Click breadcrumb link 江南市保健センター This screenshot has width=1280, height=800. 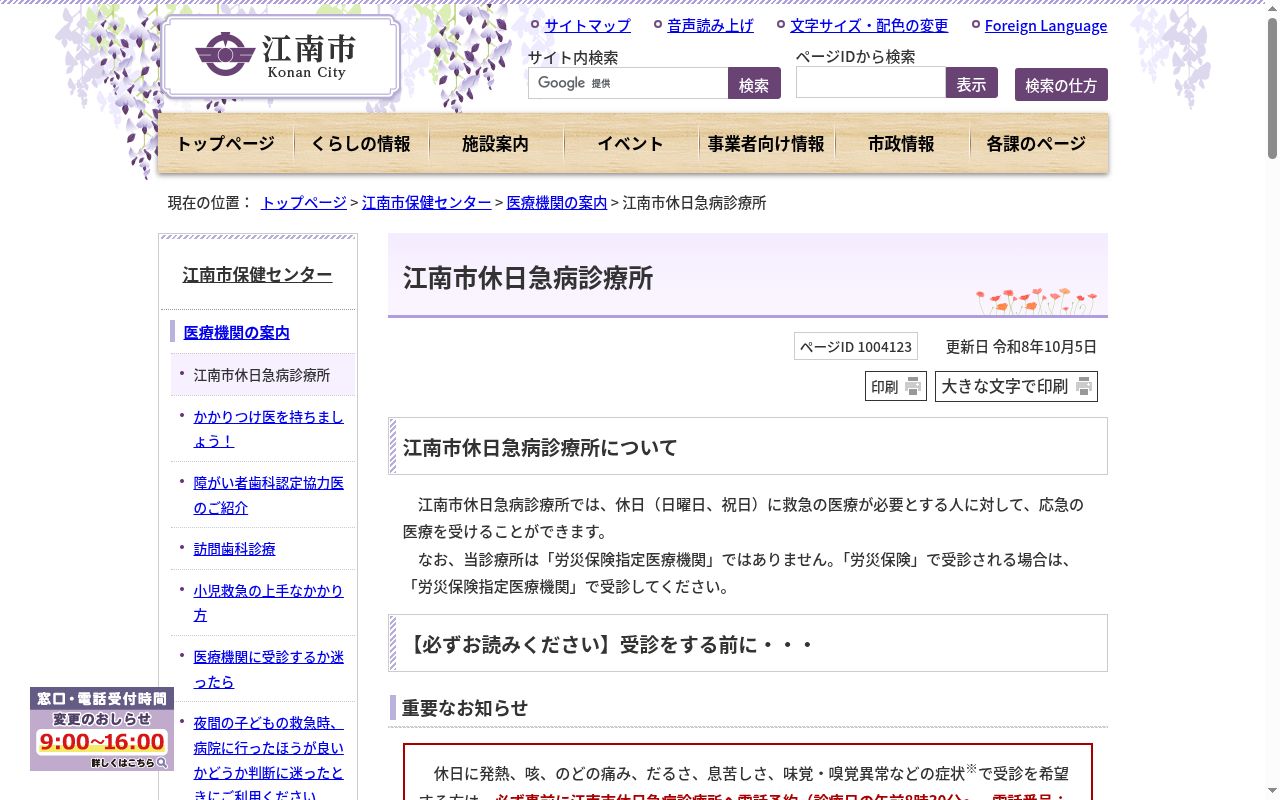(426, 202)
